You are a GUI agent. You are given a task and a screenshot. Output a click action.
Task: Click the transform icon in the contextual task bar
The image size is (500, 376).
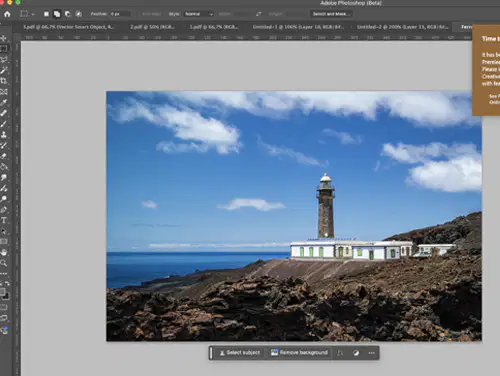click(340, 353)
